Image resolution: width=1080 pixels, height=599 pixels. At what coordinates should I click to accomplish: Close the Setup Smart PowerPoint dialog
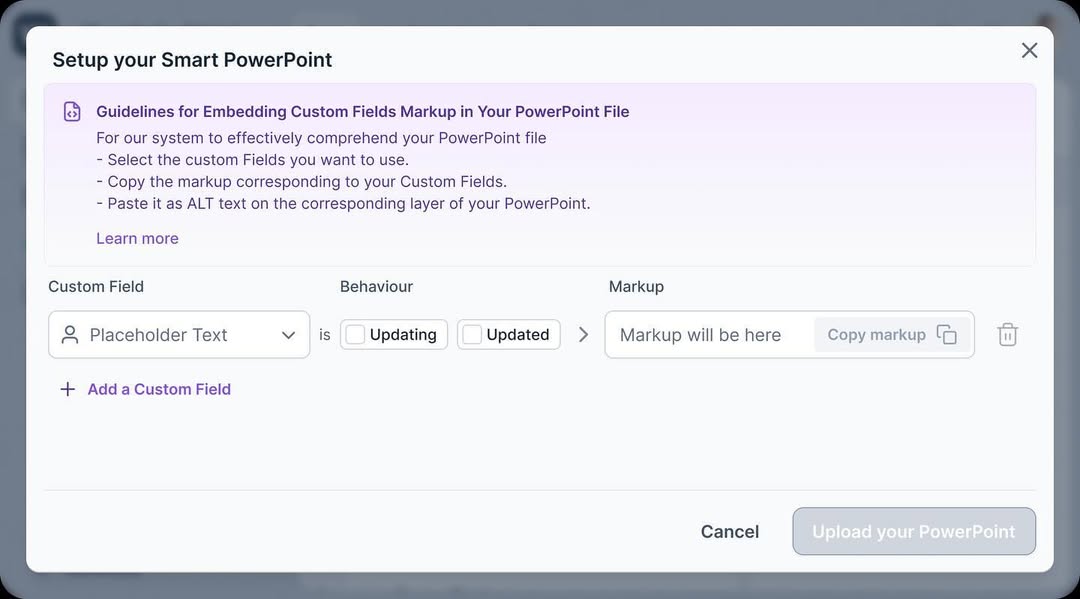click(1029, 50)
